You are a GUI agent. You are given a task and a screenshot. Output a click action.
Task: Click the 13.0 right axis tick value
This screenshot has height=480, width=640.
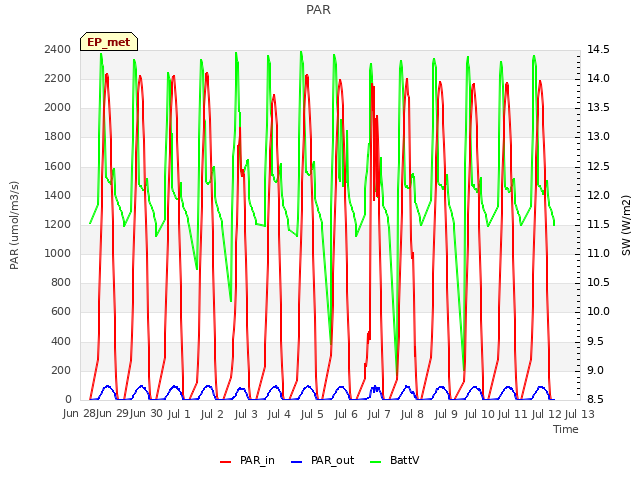598,136
